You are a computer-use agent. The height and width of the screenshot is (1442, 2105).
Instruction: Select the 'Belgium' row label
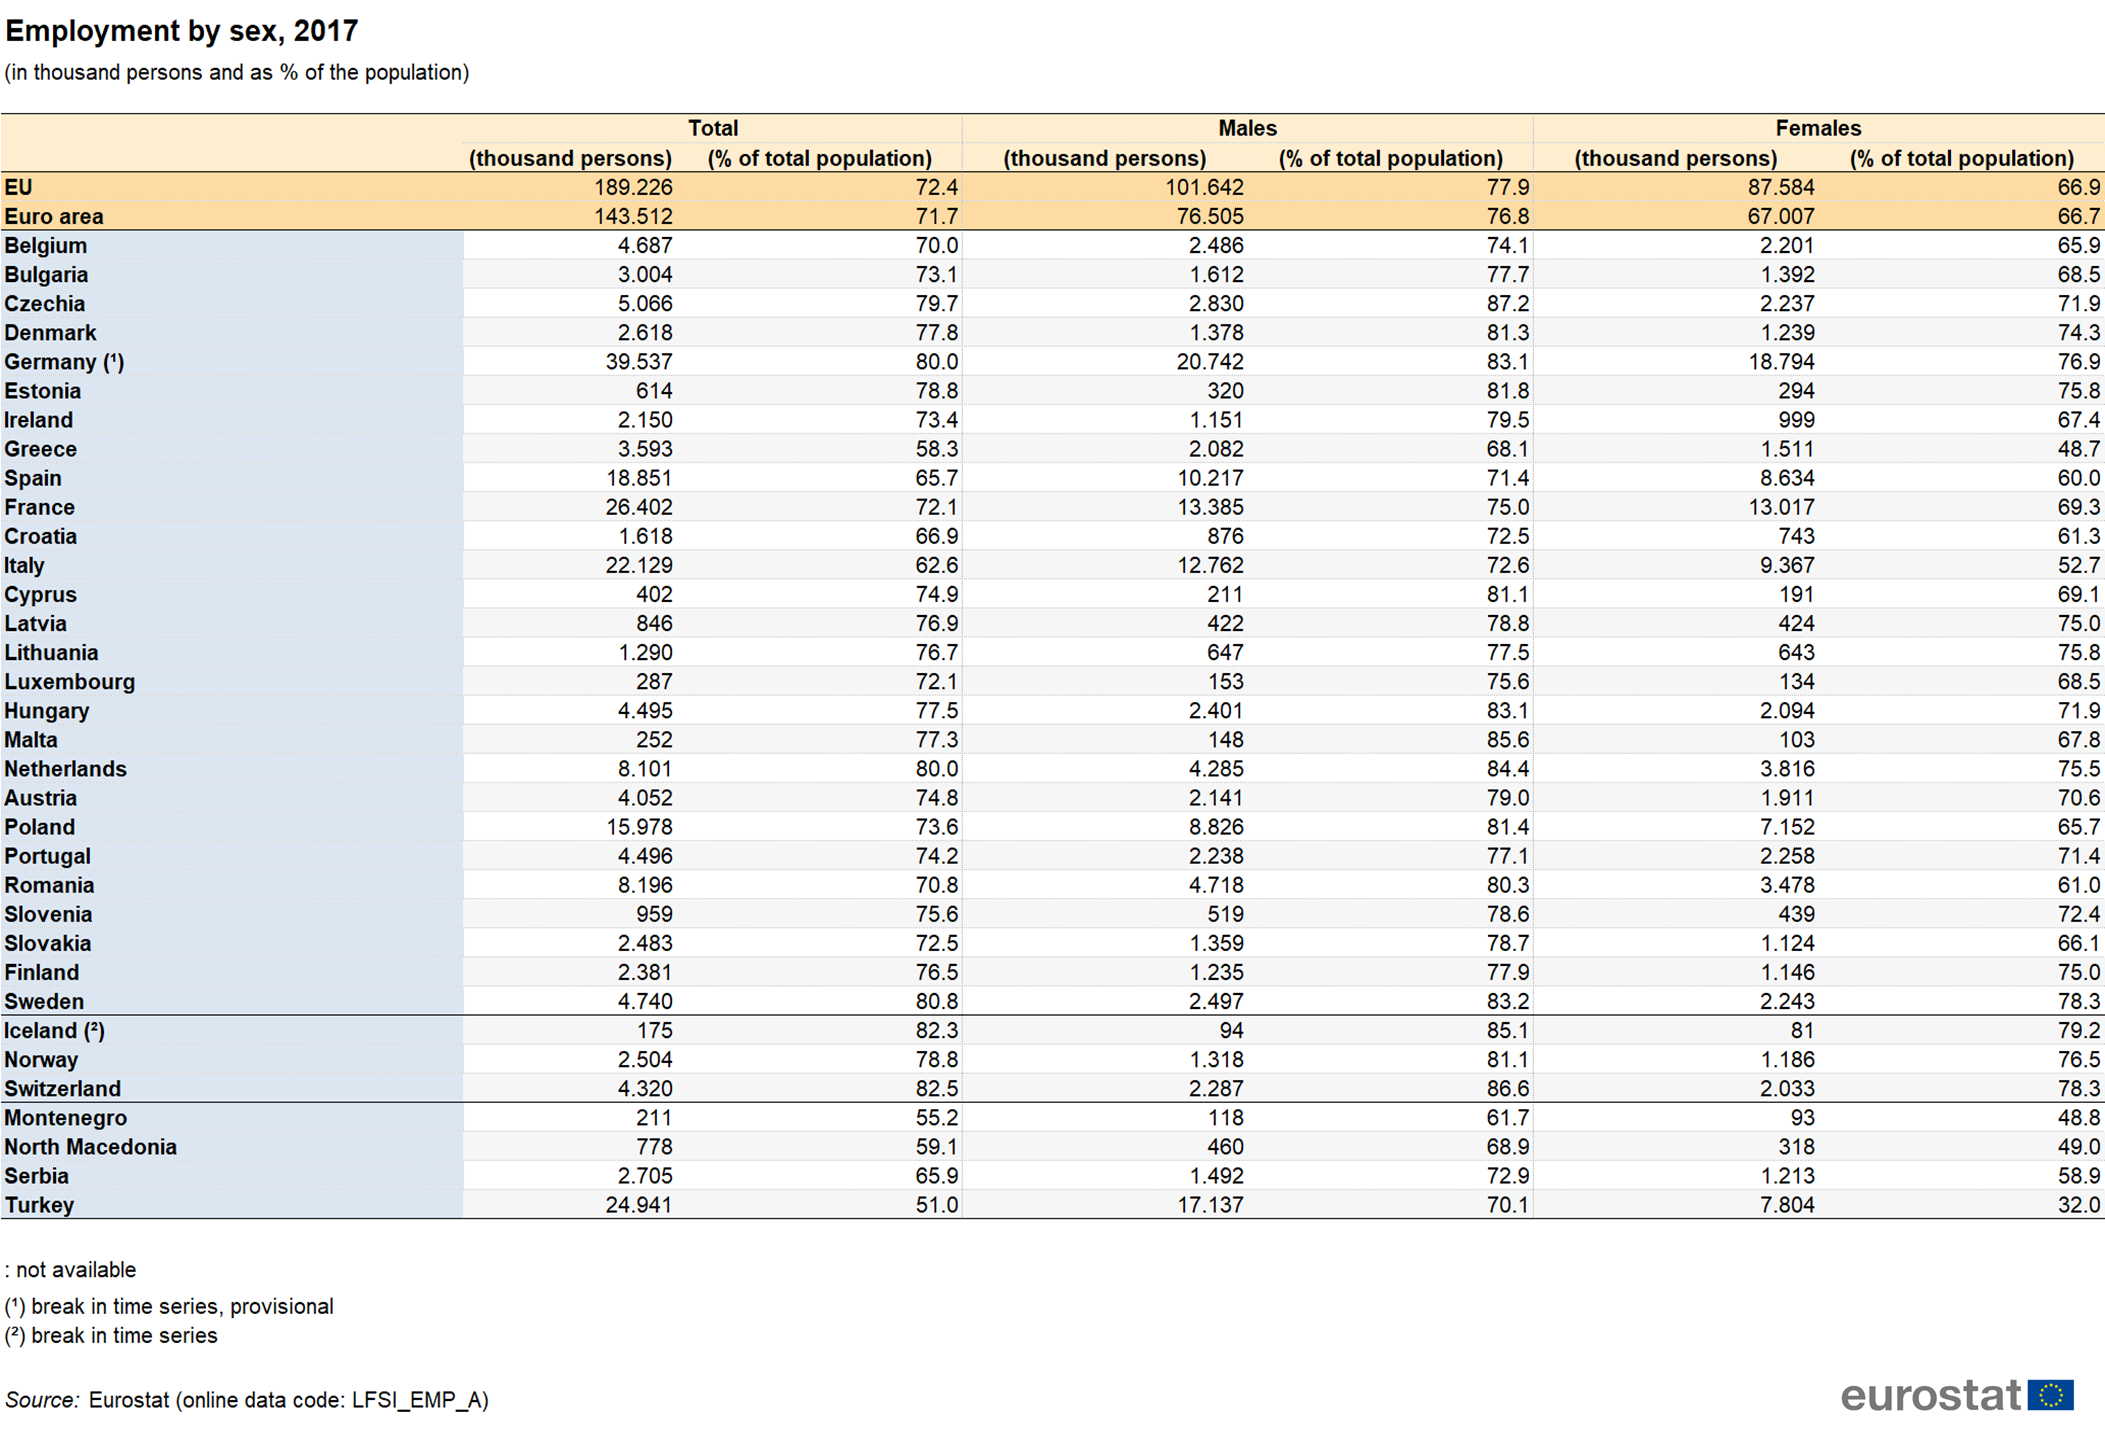click(x=46, y=245)
